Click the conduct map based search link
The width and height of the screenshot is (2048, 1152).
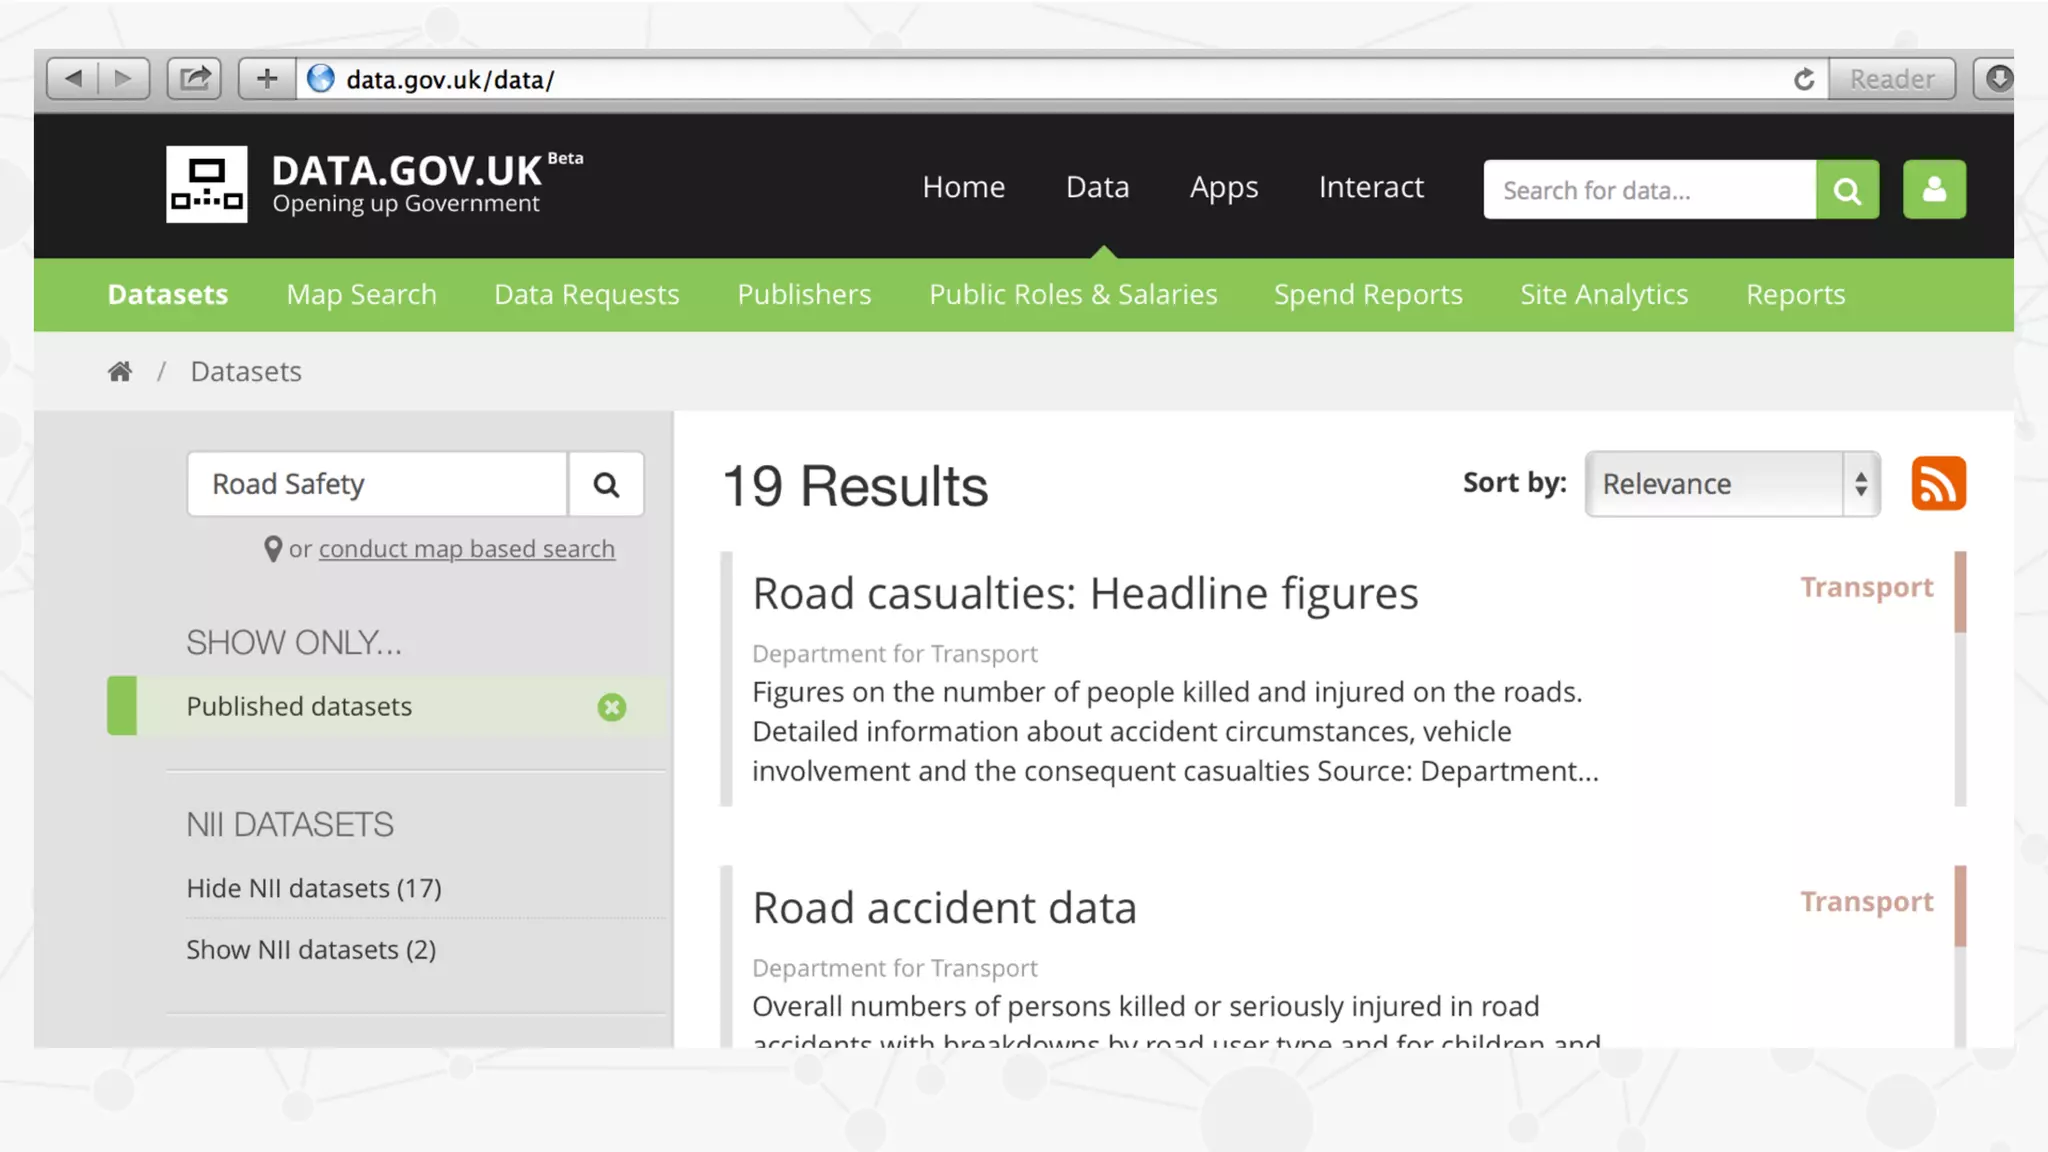466,549
